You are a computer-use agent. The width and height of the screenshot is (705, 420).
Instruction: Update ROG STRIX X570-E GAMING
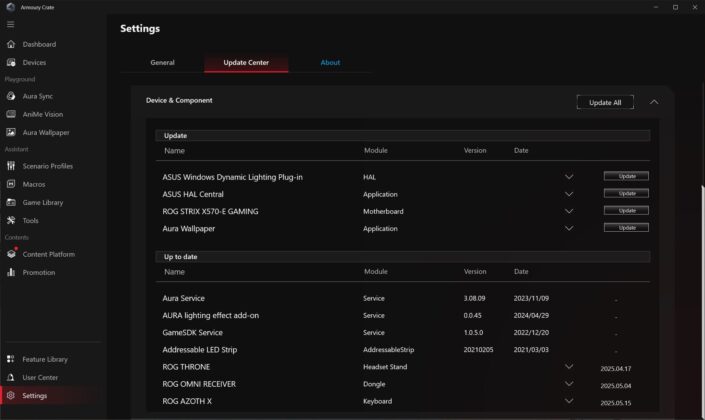[626, 210]
